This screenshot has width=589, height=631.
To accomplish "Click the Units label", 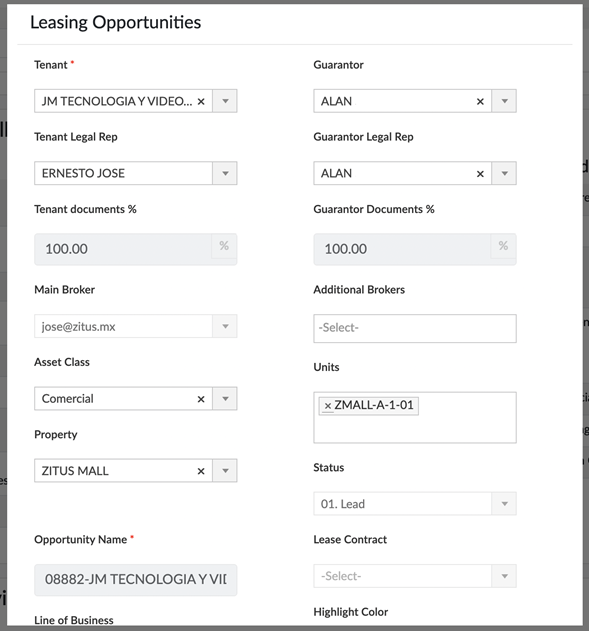I will pyautogui.click(x=326, y=367).
